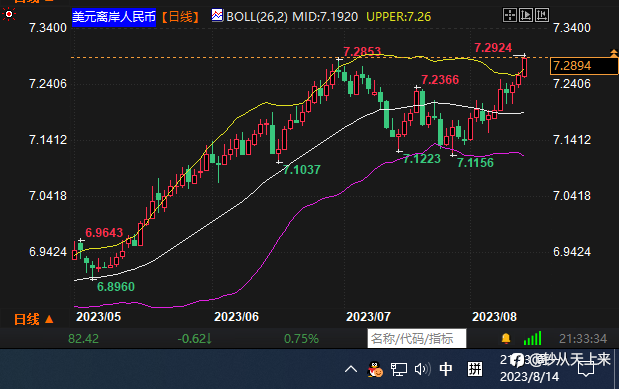Image resolution: width=619 pixels, height=389 pixels.
Task: Switch the 中 input language indicator
Action: (446, 369)
